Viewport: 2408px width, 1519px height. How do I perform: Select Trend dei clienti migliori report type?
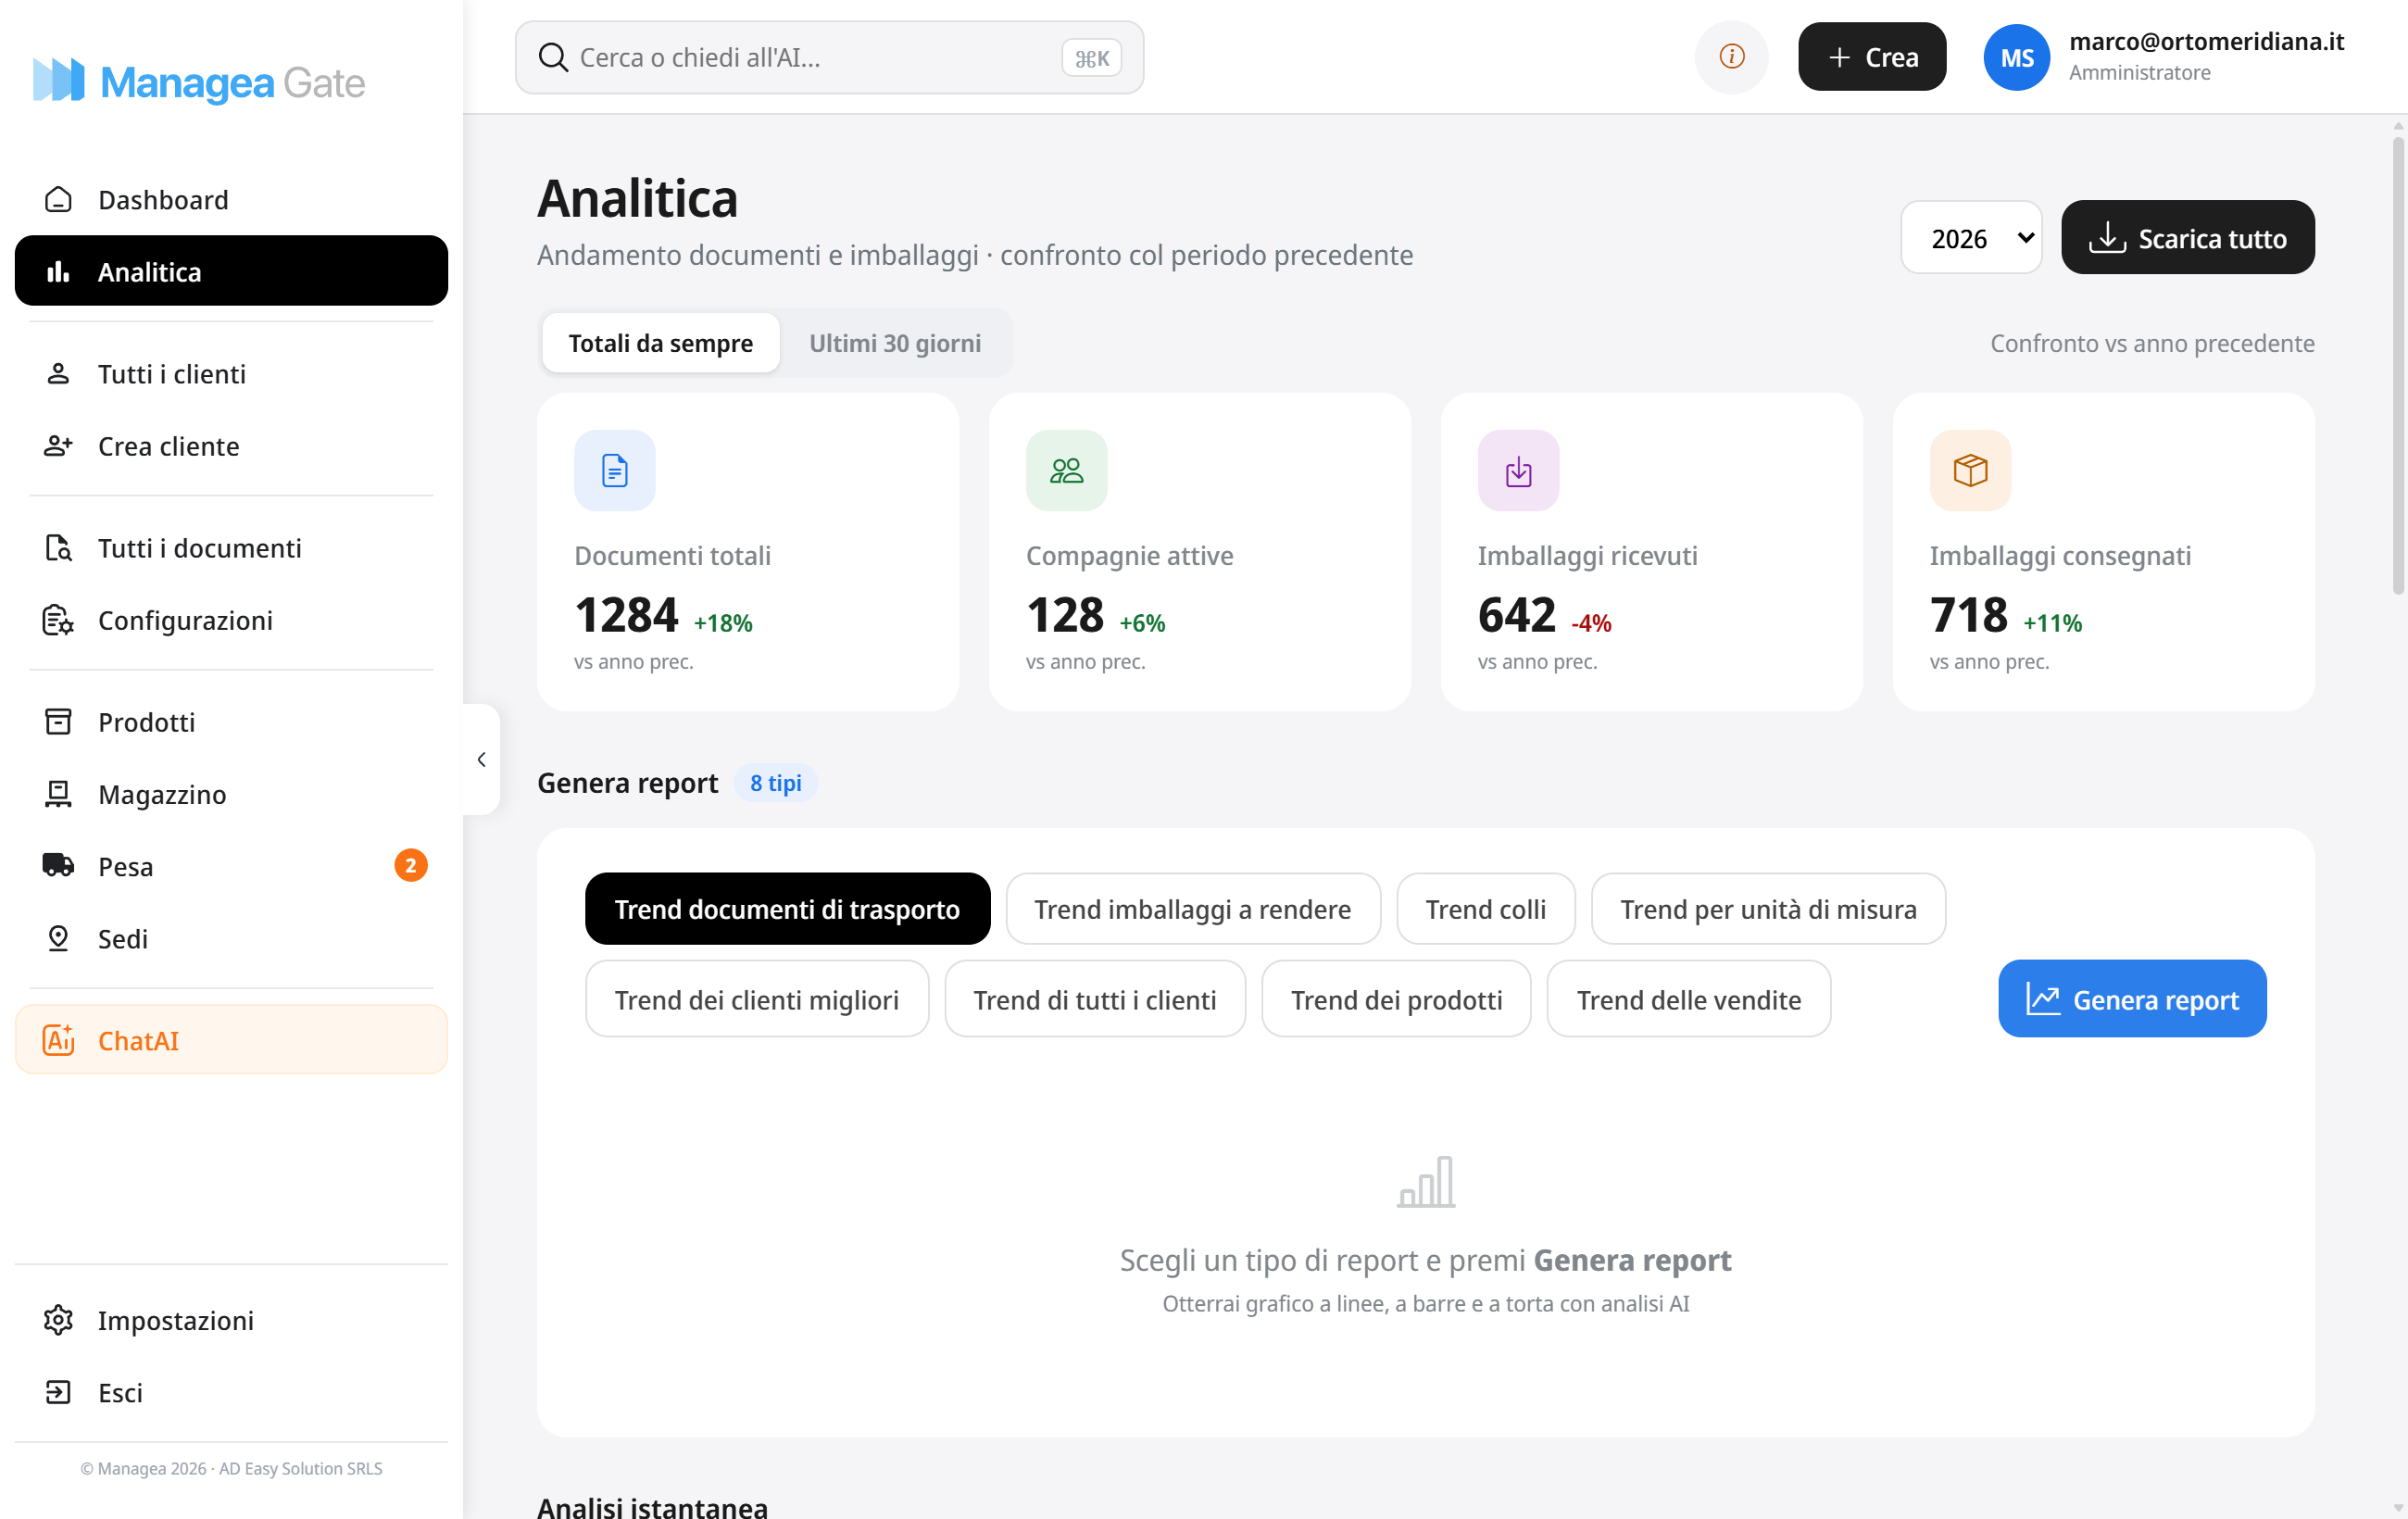click(756, 999)
